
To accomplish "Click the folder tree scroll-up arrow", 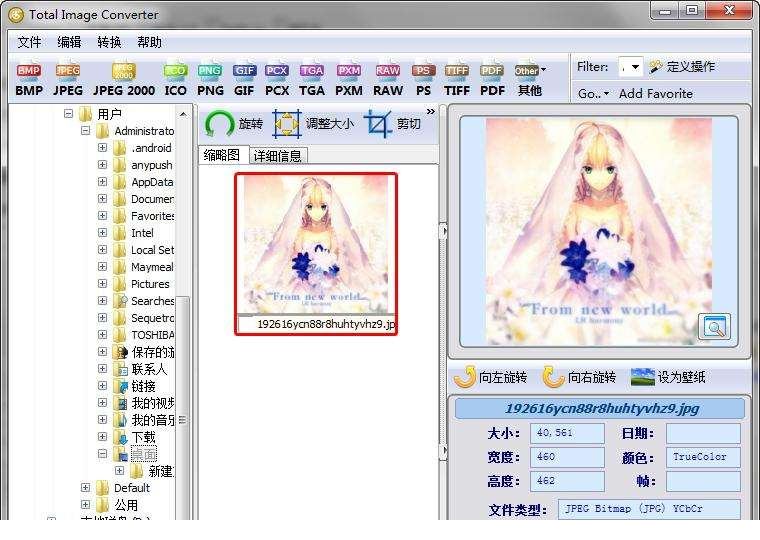I will click(183, 114).
